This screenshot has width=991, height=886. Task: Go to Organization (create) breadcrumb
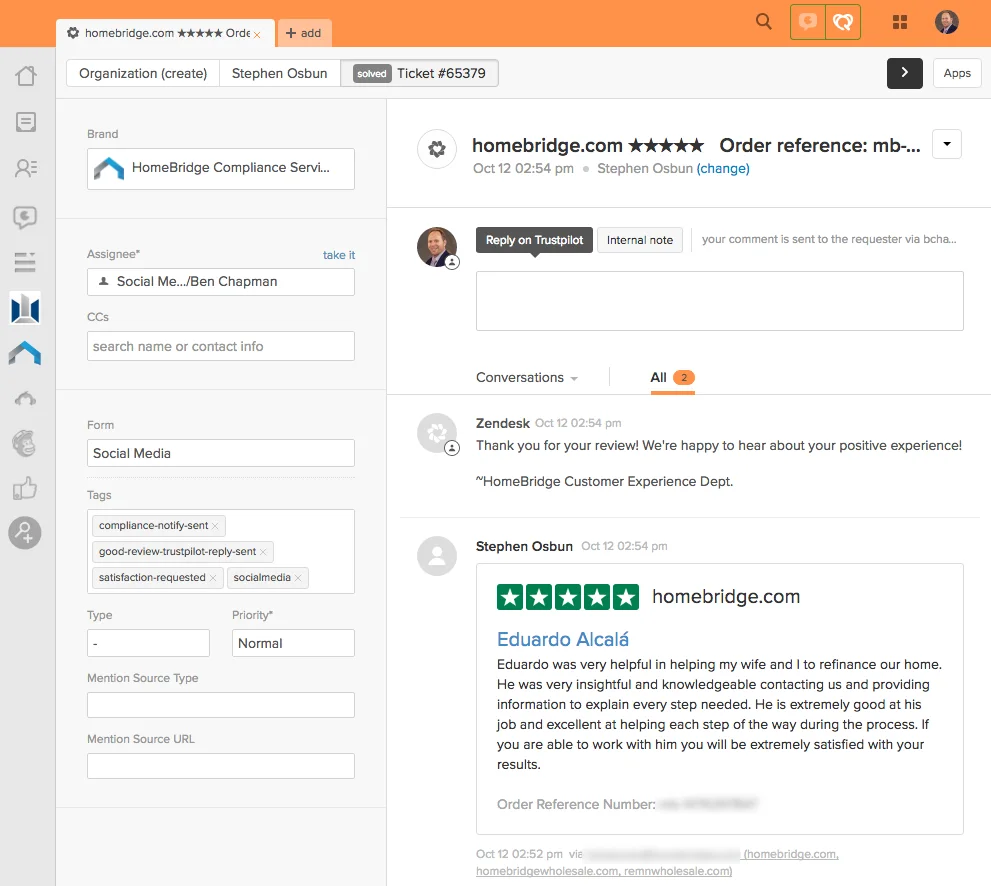[143, 73]
